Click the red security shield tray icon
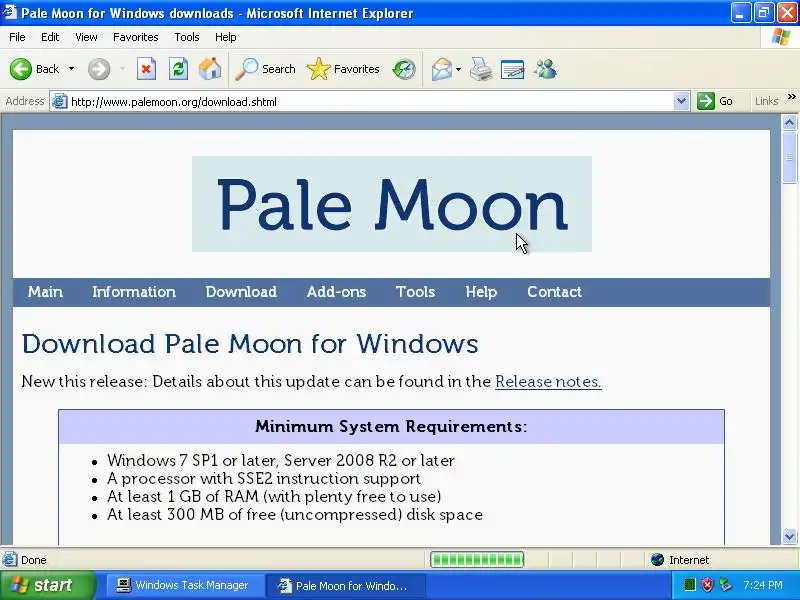 (x=707, y=585)
